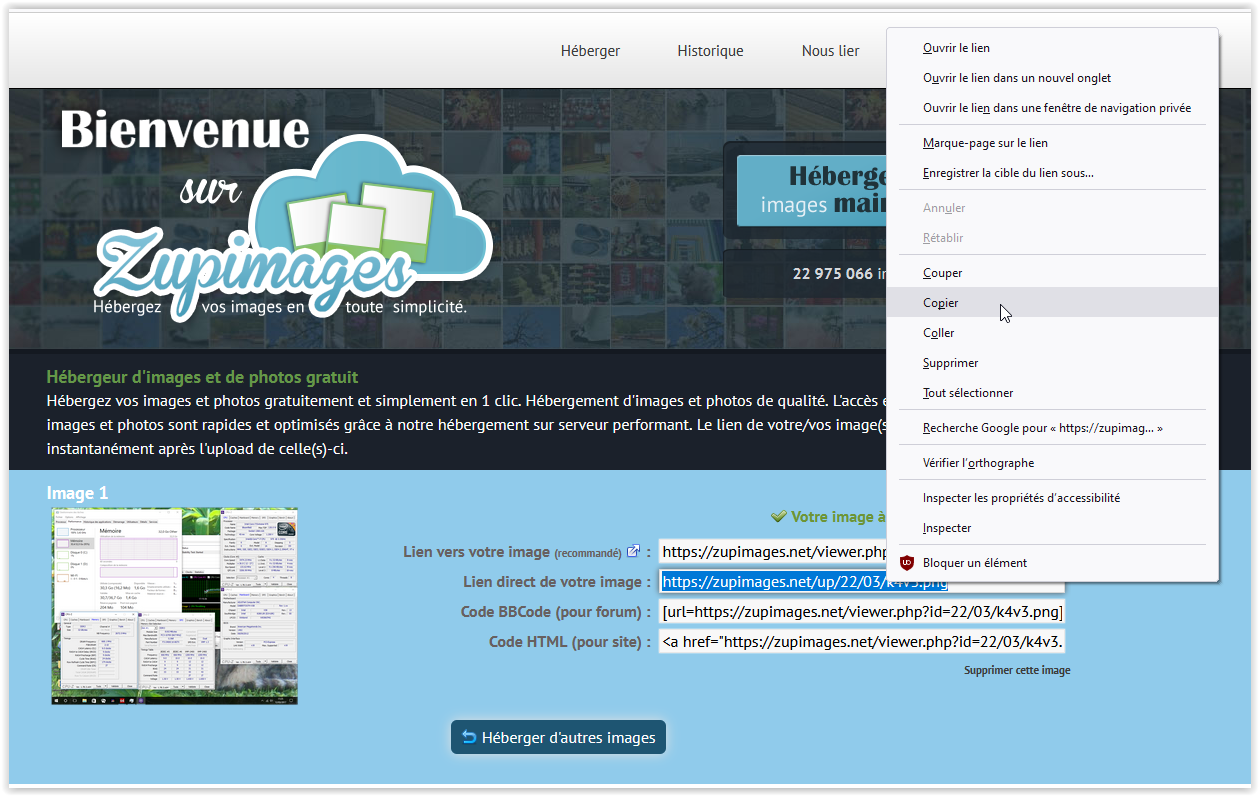Choose 'Ouvrir le lien' in context menu

tap(1052, 48)
